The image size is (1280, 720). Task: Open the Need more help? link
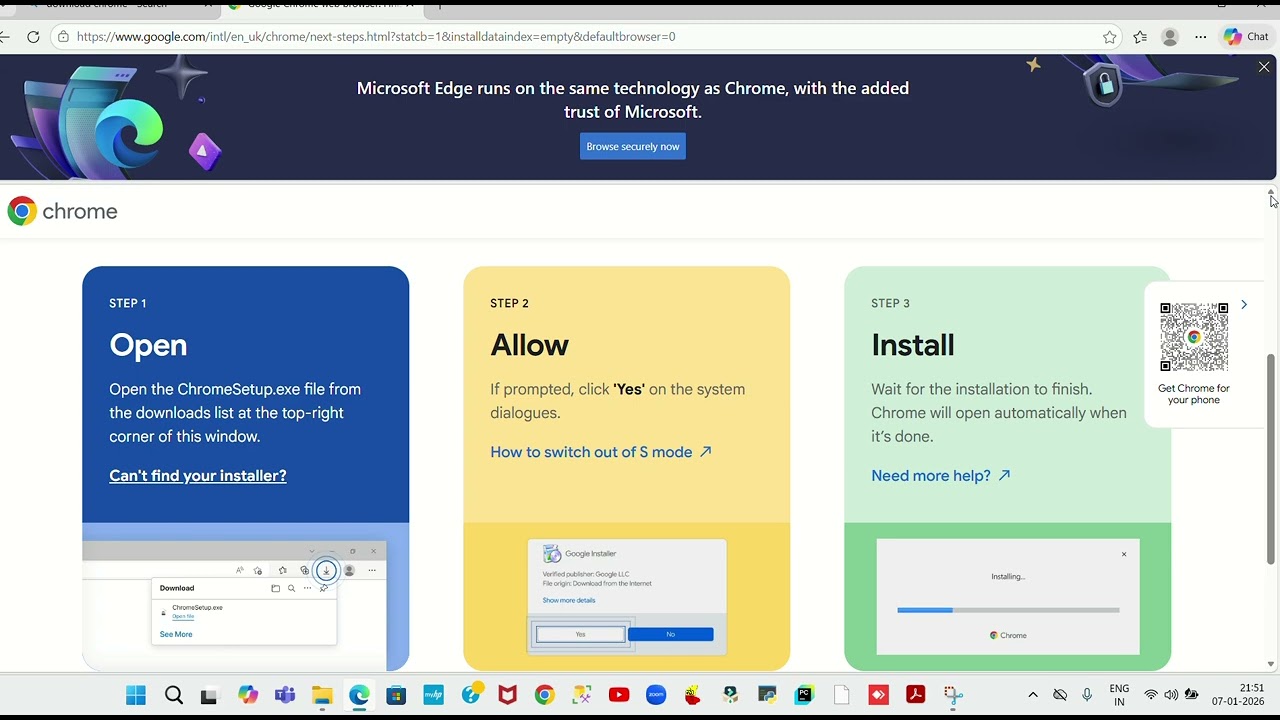[941, 476]
